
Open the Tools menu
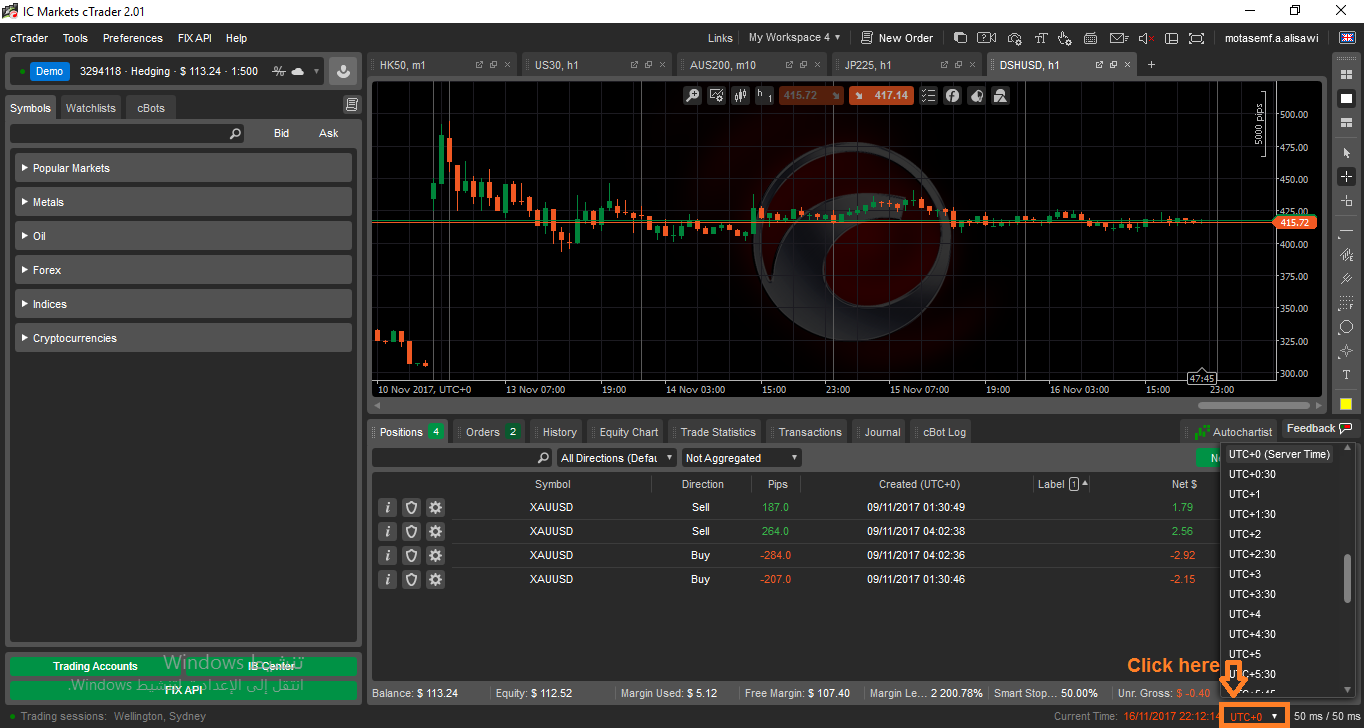(75, 38)
